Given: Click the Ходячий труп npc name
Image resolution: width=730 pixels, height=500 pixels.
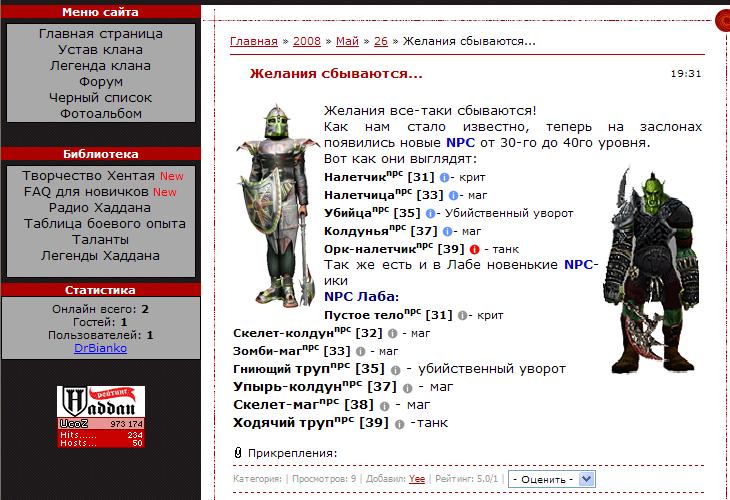Looking at the screenshot, I should tap(284, 423).
